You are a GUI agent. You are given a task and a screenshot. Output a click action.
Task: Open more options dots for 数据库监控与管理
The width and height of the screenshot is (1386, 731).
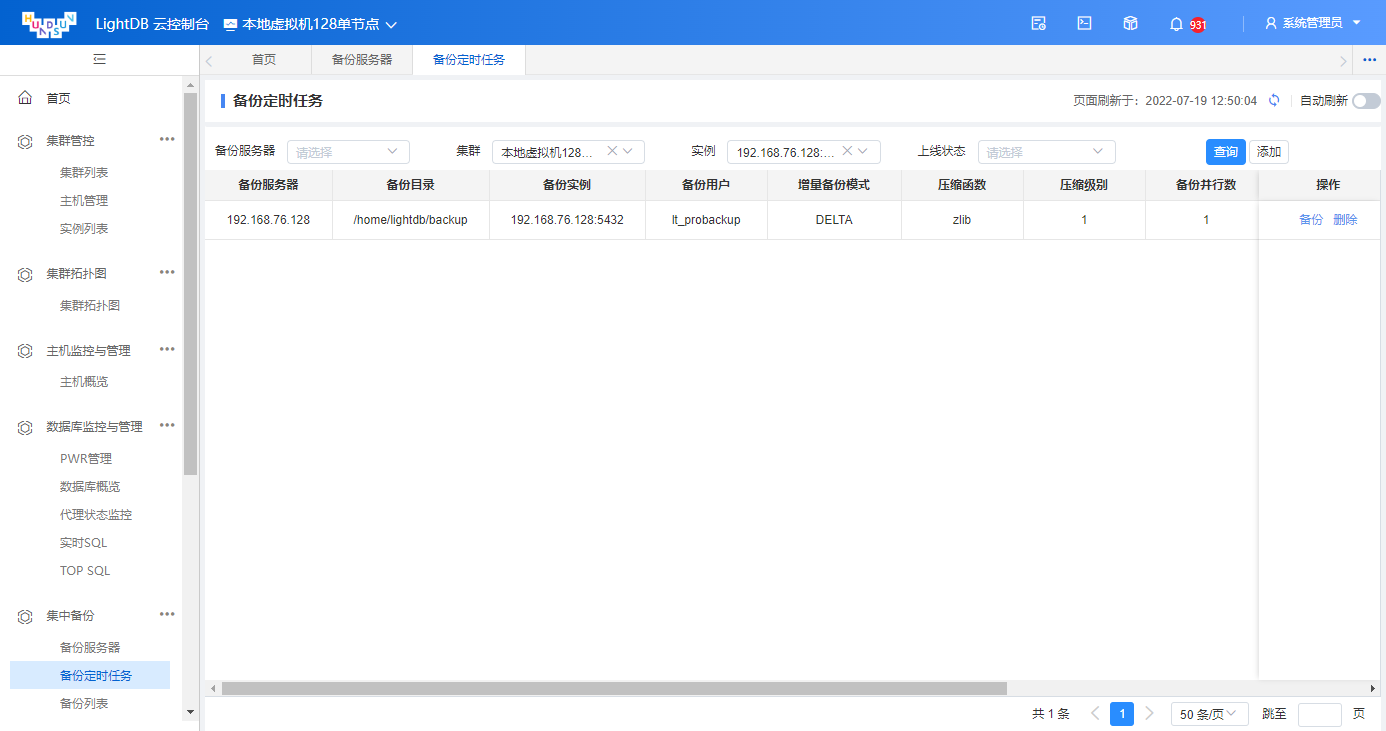[x=167, y=425]
